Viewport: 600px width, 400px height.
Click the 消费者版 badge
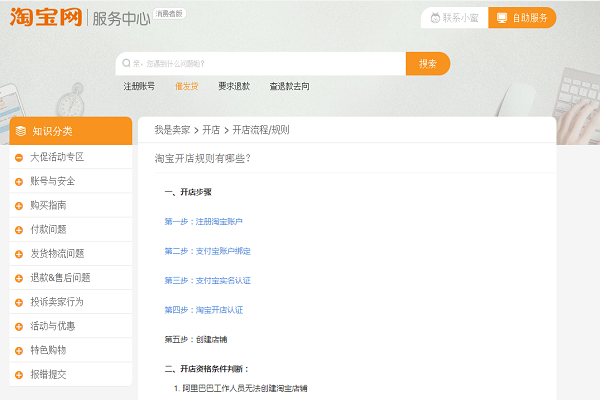coord(169,14)
